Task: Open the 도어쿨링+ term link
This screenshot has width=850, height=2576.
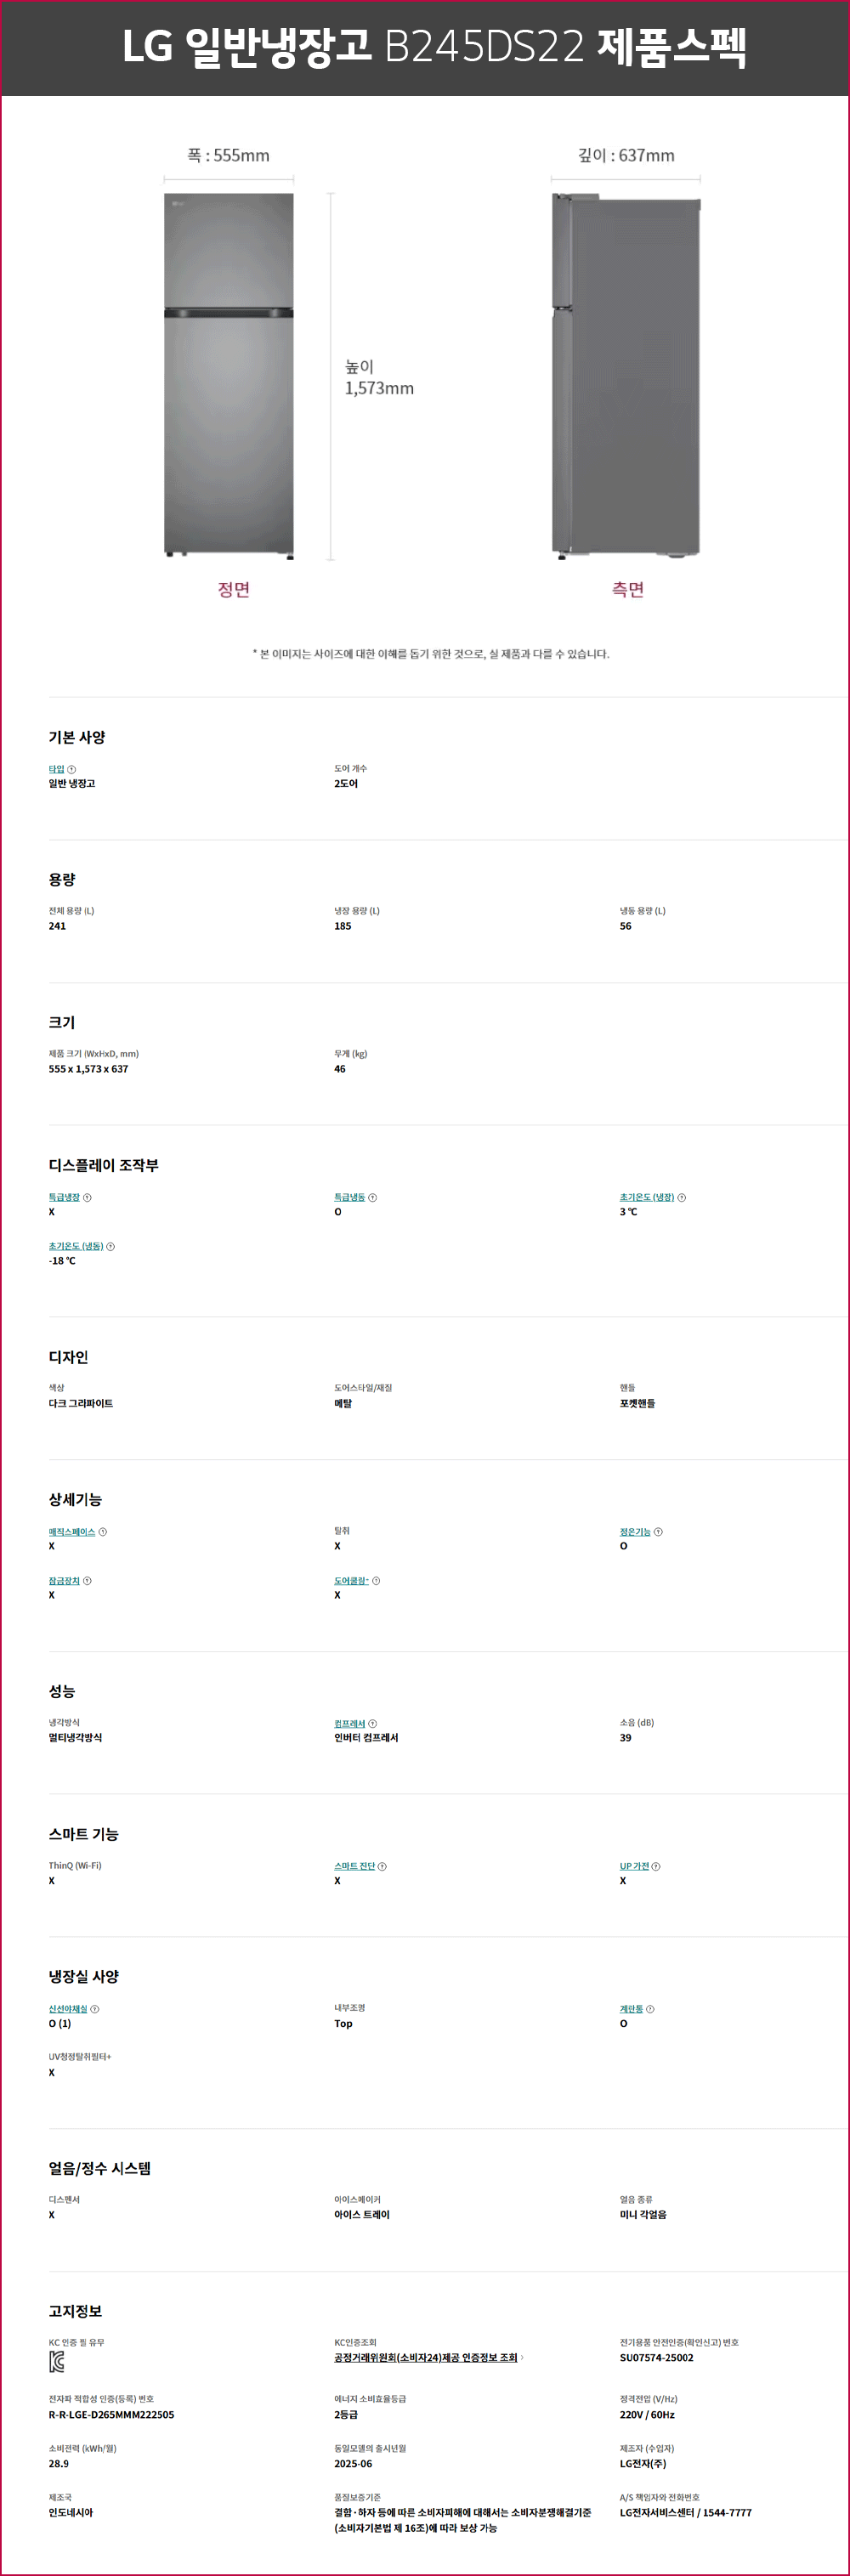Action: point(351,1581)
